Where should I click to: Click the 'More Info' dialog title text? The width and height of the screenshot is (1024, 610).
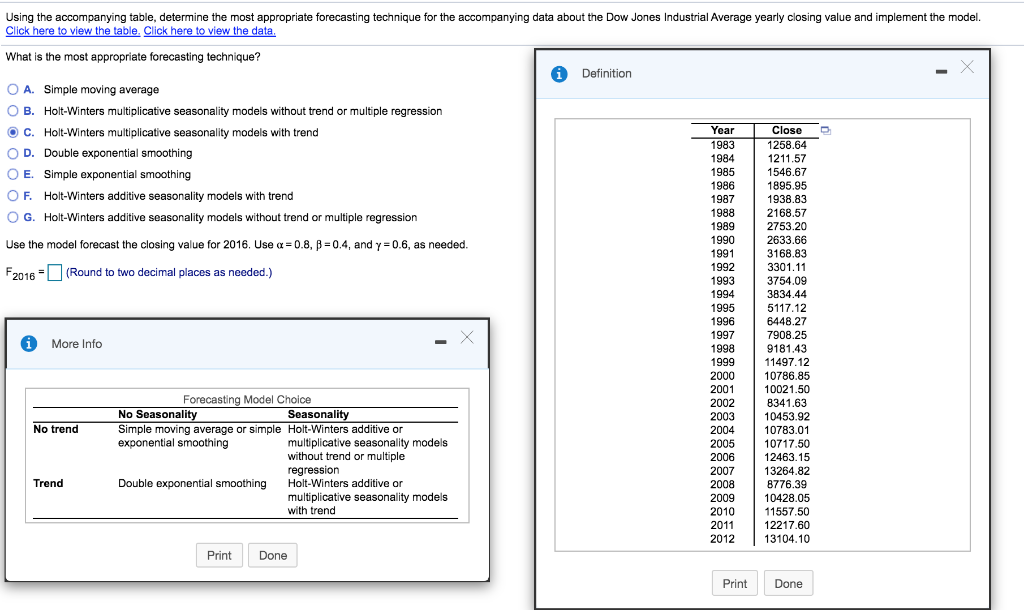(76, 344)
